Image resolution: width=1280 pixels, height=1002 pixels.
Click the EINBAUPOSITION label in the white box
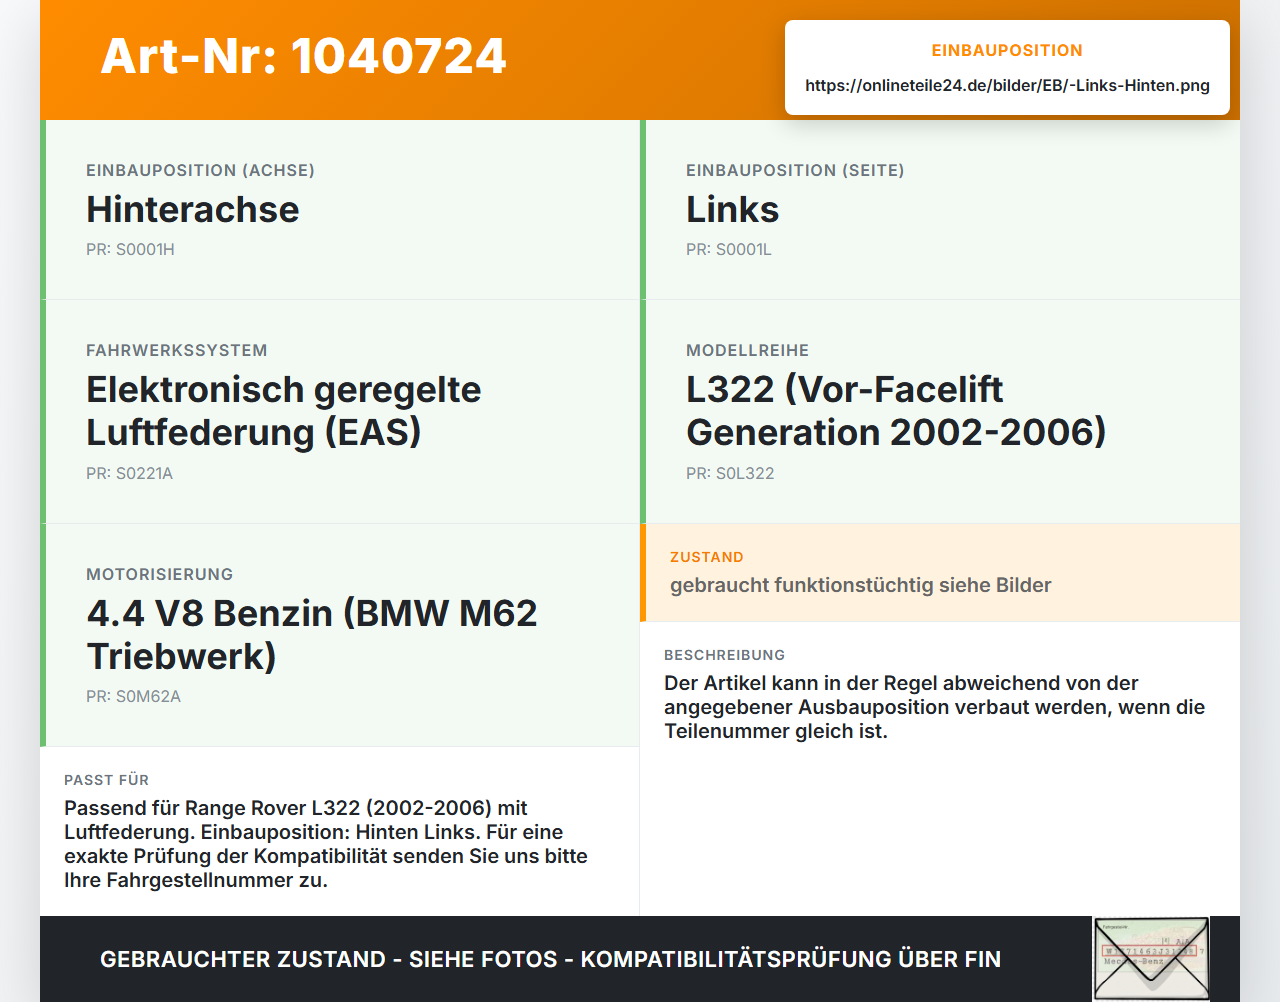(1007, 50)
